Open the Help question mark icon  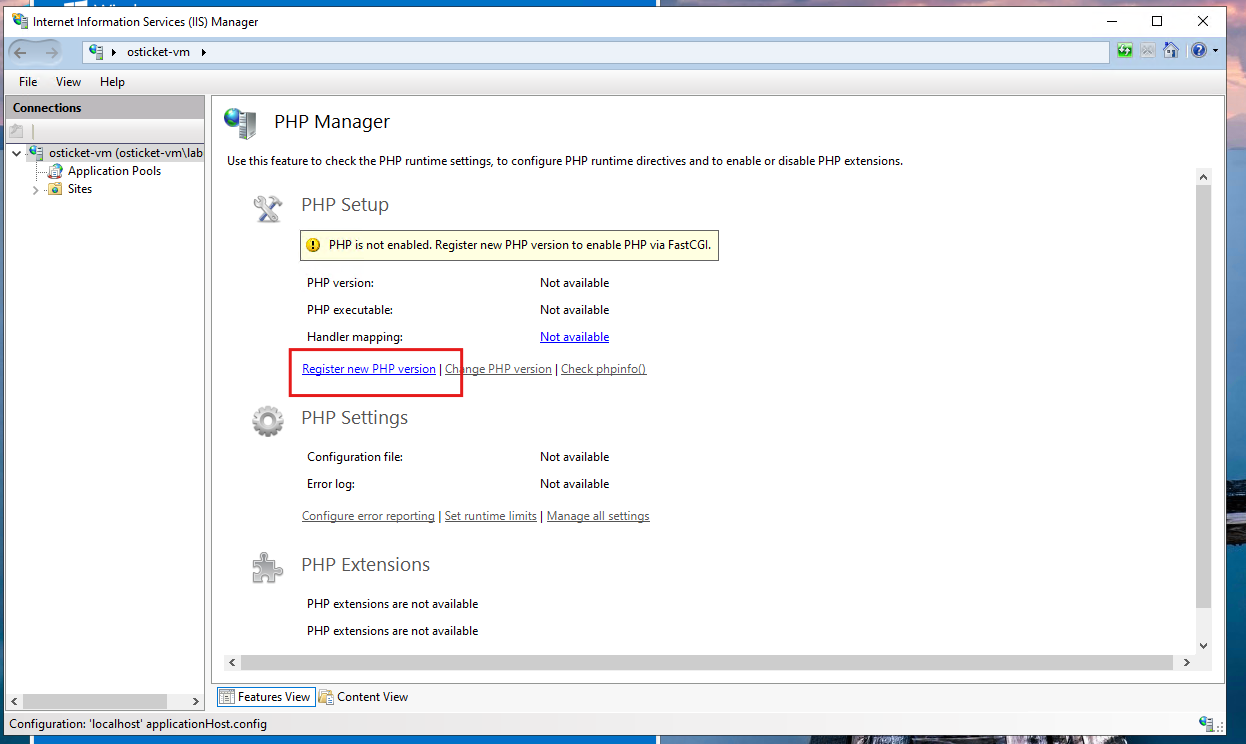click(1198, 51)
